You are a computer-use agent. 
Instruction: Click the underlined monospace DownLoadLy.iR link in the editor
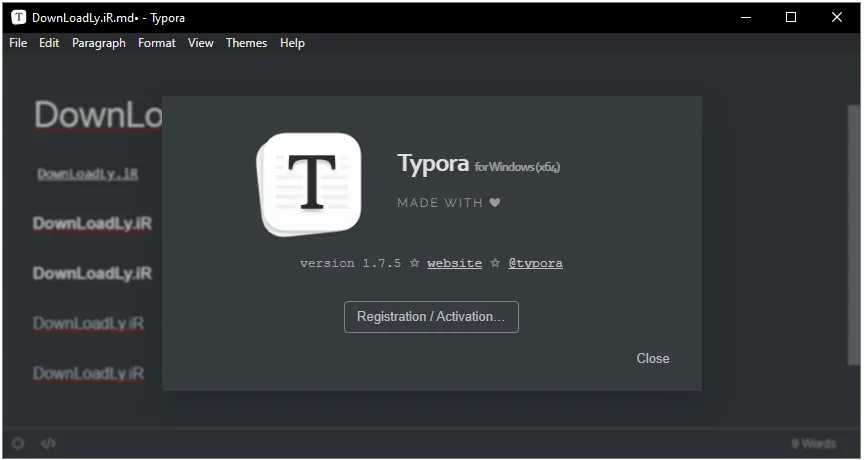click(88, 174)
